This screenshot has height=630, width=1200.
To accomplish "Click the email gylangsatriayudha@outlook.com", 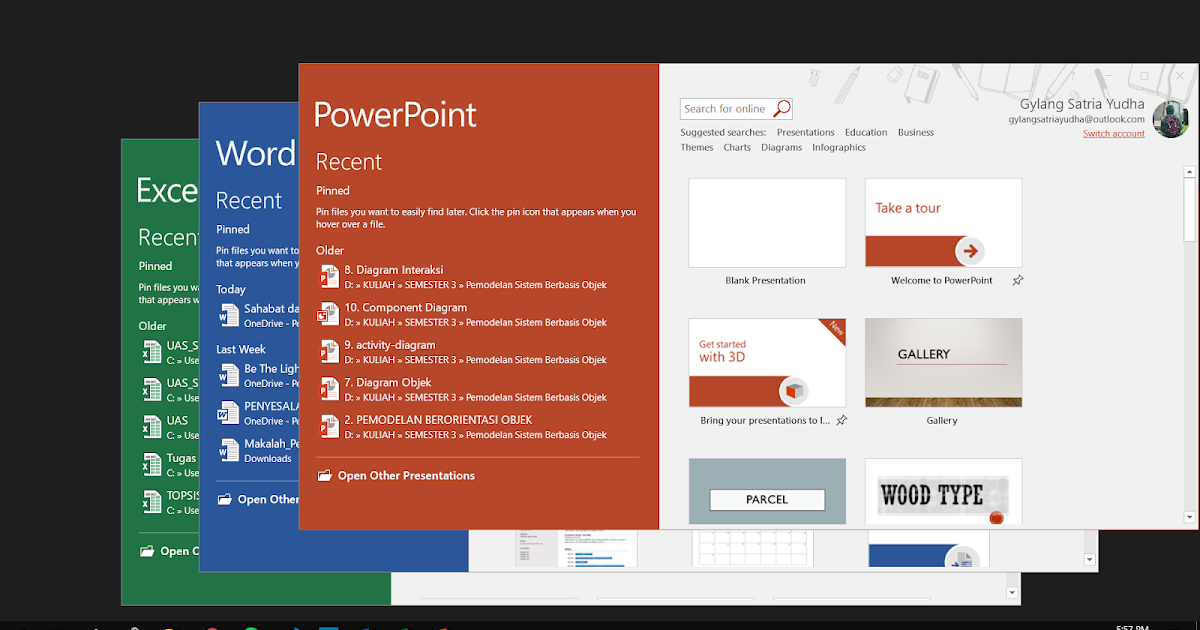I will 1076,120.
